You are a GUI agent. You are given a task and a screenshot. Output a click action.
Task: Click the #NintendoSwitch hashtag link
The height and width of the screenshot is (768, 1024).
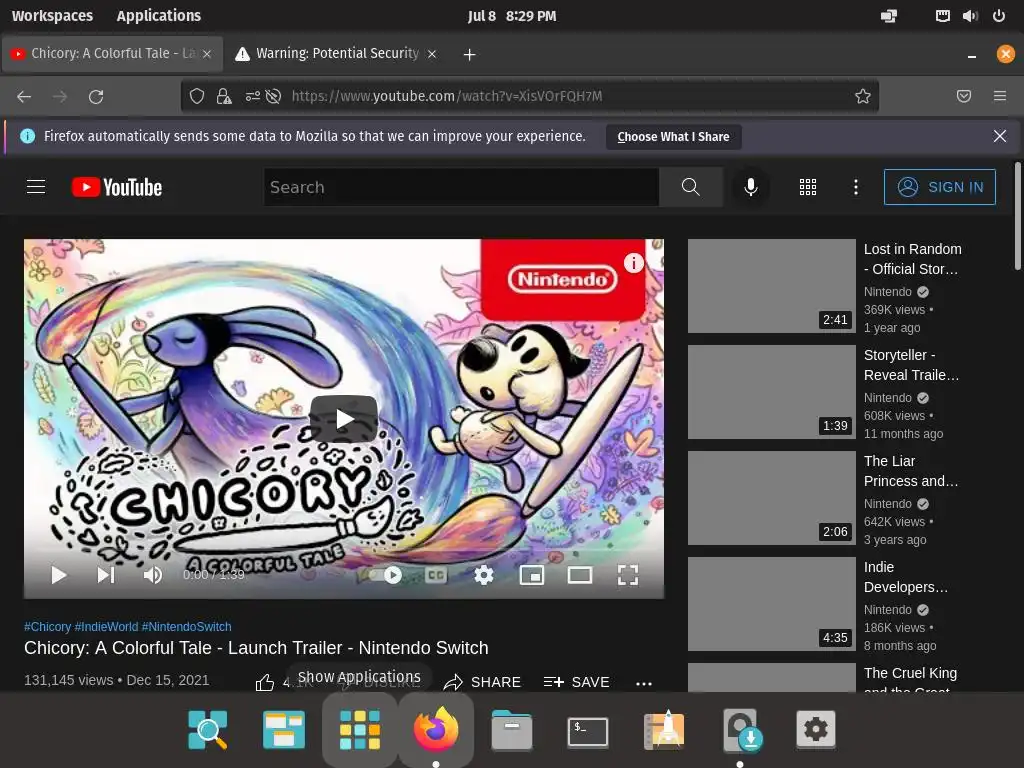tap(187, 627)
